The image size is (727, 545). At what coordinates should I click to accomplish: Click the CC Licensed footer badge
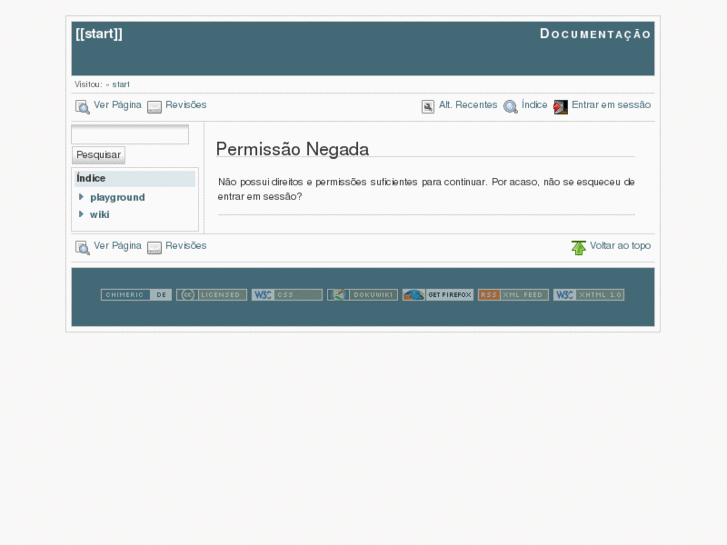tap(211, 295)
